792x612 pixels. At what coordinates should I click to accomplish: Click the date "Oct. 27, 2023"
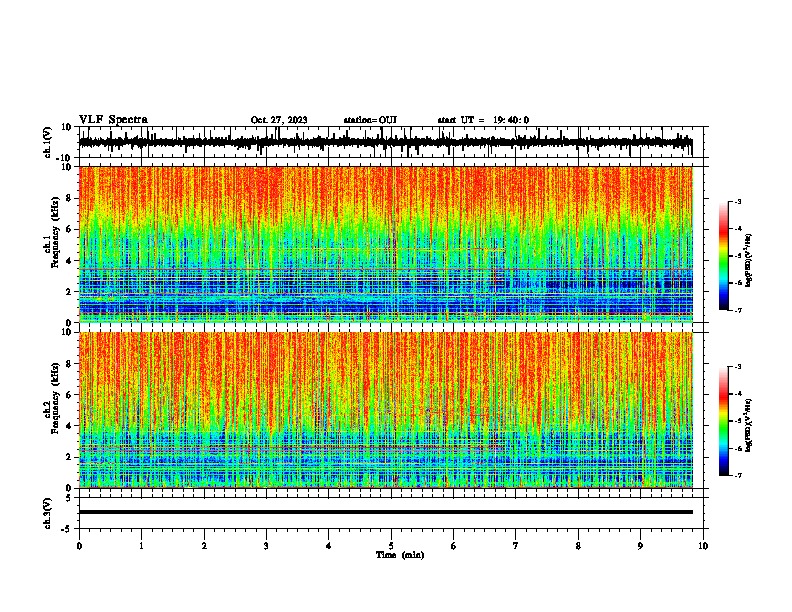click(x=279, y=120)
